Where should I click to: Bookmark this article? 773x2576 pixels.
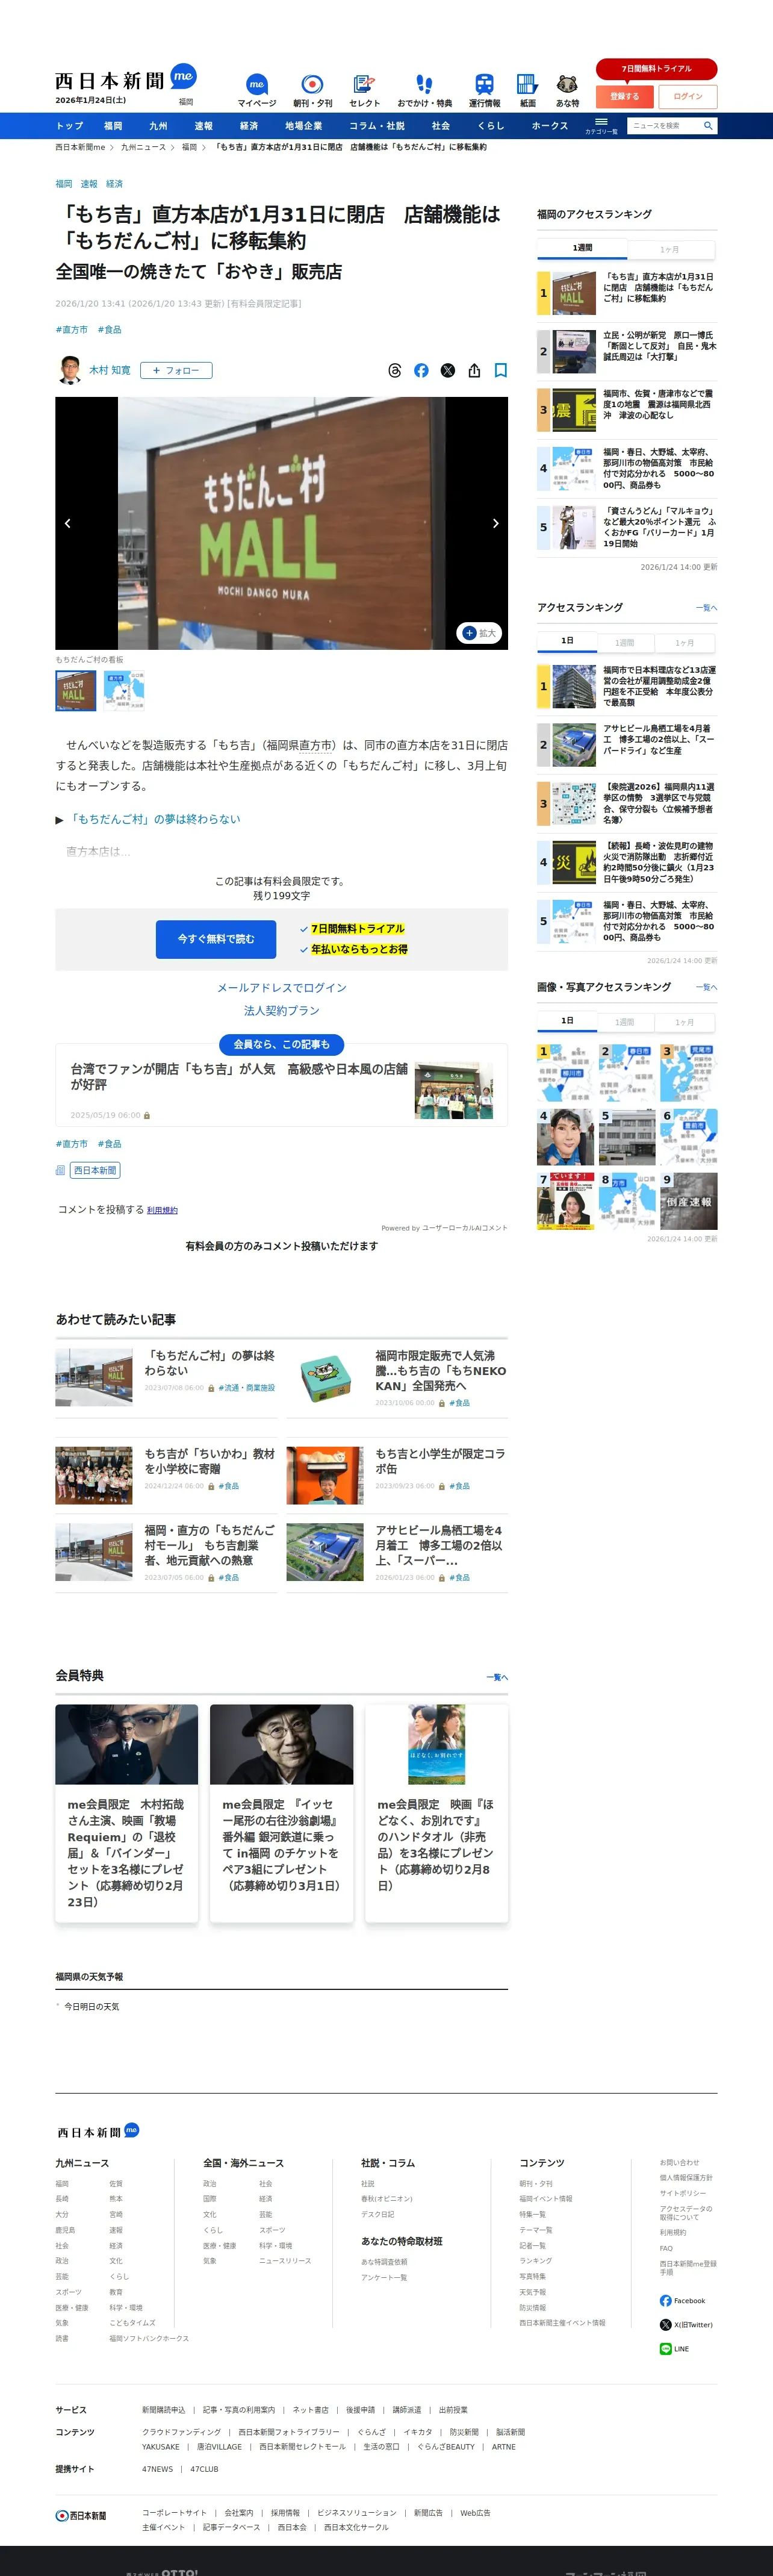[x=501, y=370]
